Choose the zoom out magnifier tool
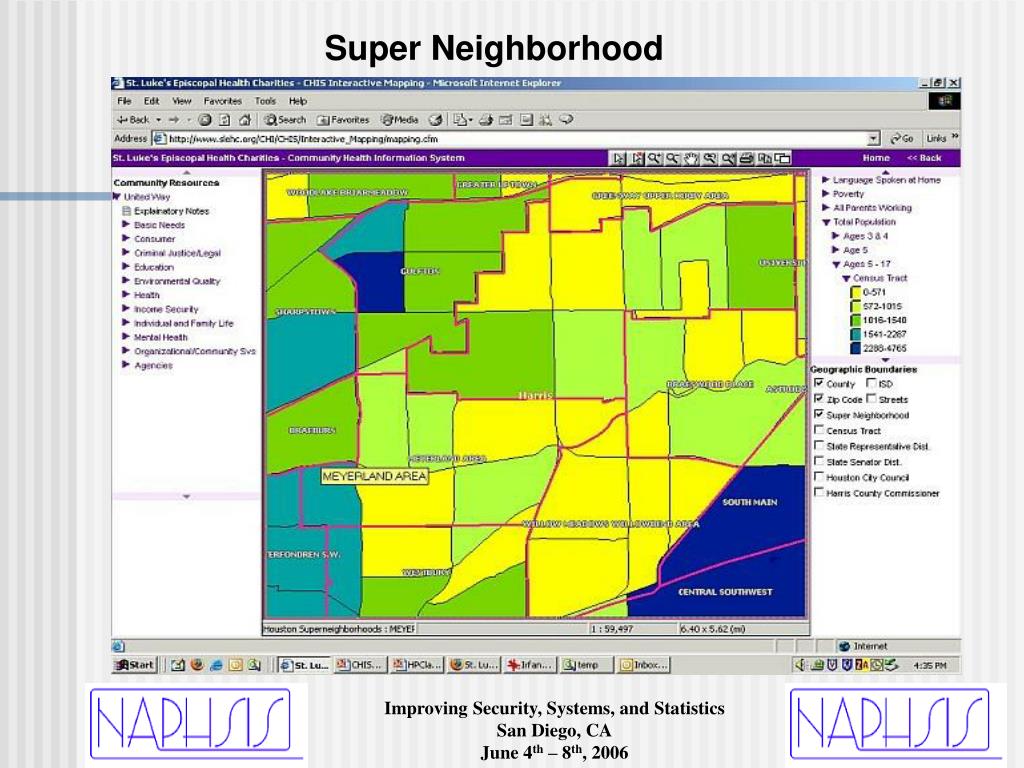Screen dimensions: 1024x768 673,158
